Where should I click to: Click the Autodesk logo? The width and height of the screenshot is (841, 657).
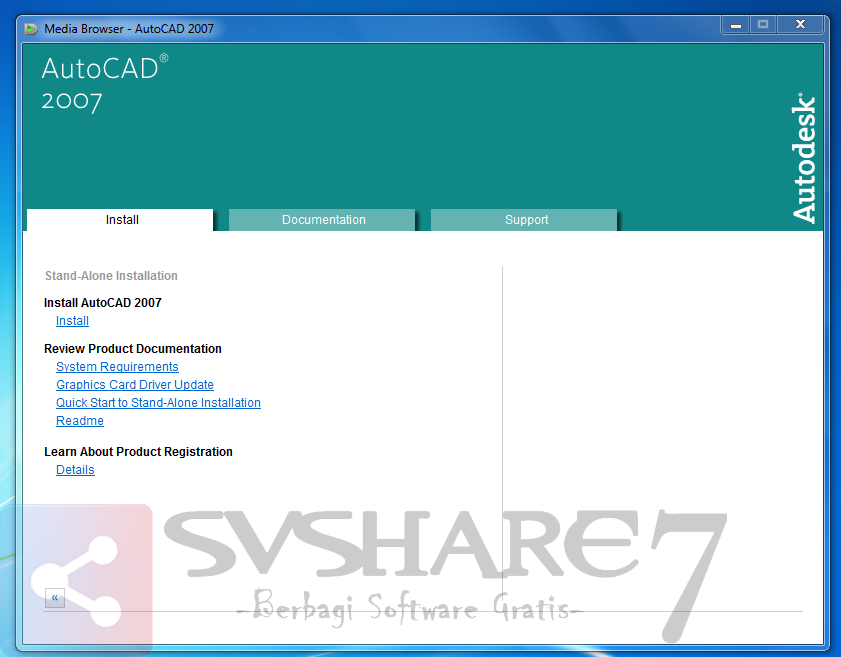803,158
